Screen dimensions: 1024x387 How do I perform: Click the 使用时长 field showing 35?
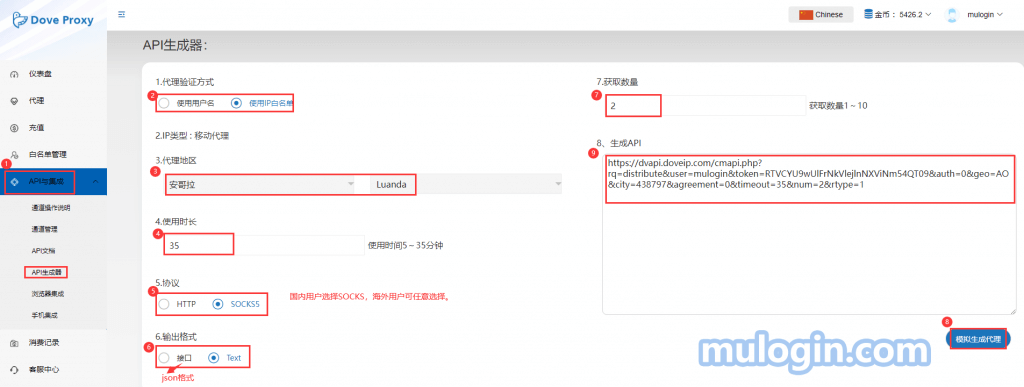(x=263, y=245)
